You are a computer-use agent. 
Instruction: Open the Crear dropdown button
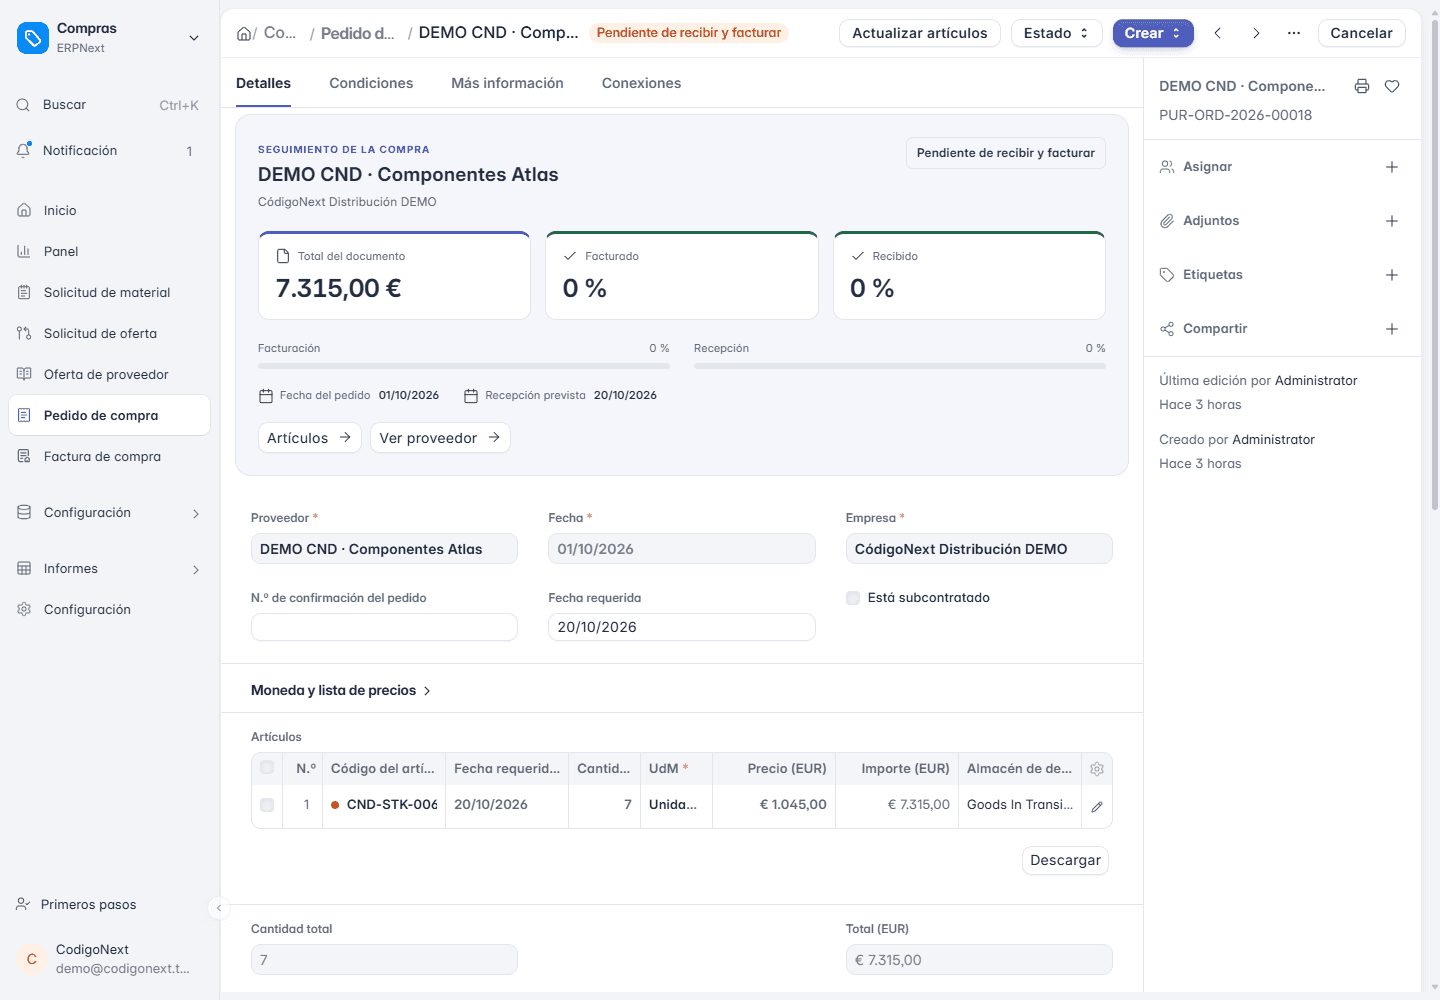(x=1153, y=33)
